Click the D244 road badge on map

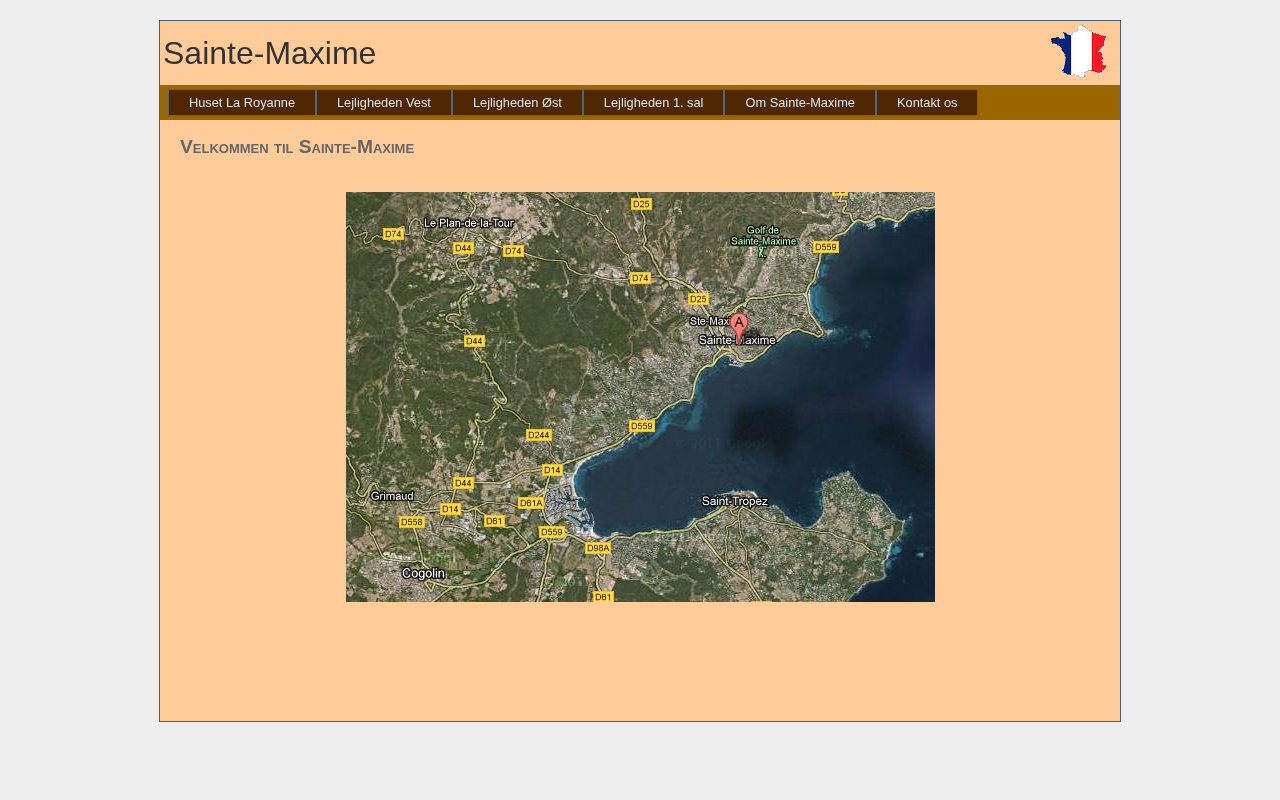point(539,435)
